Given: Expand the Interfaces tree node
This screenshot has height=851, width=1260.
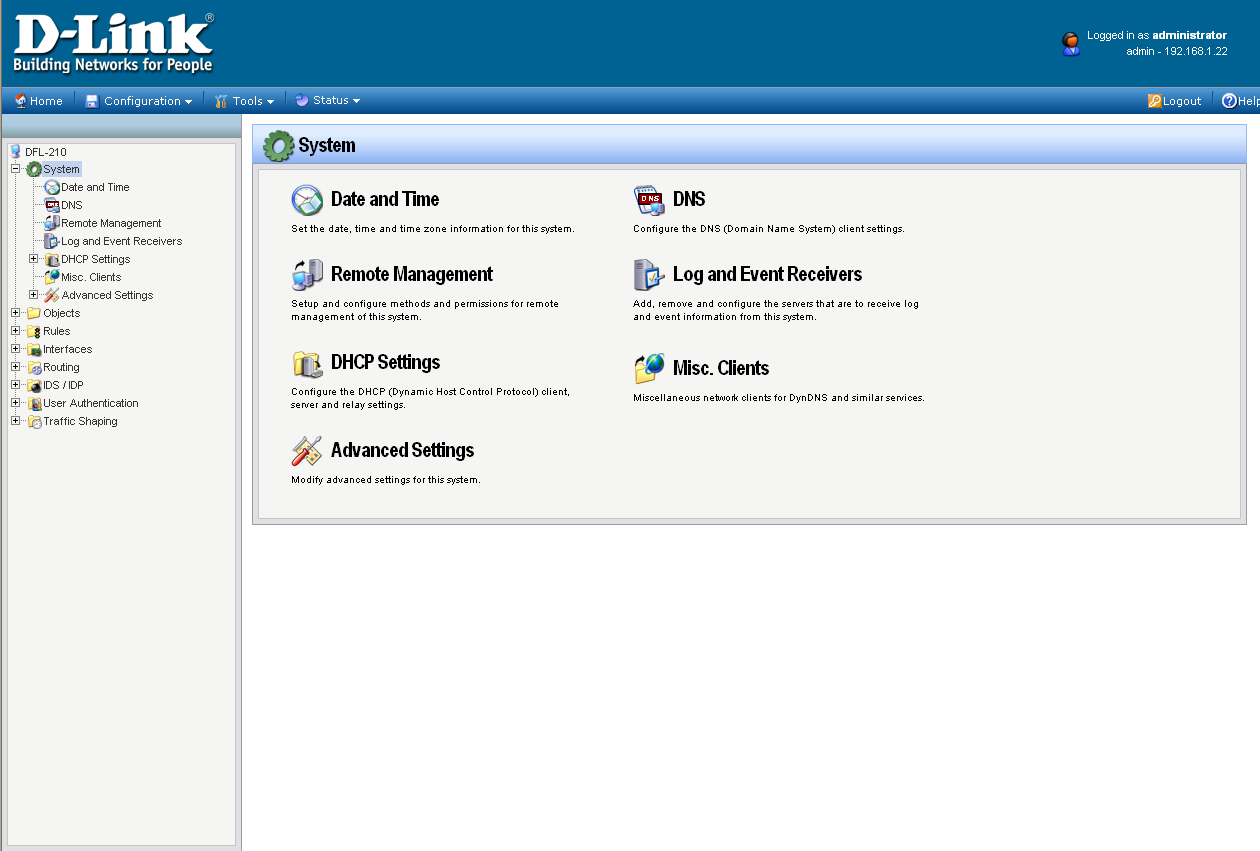Looking at the screenshot, I should click(x=16, y=349).
